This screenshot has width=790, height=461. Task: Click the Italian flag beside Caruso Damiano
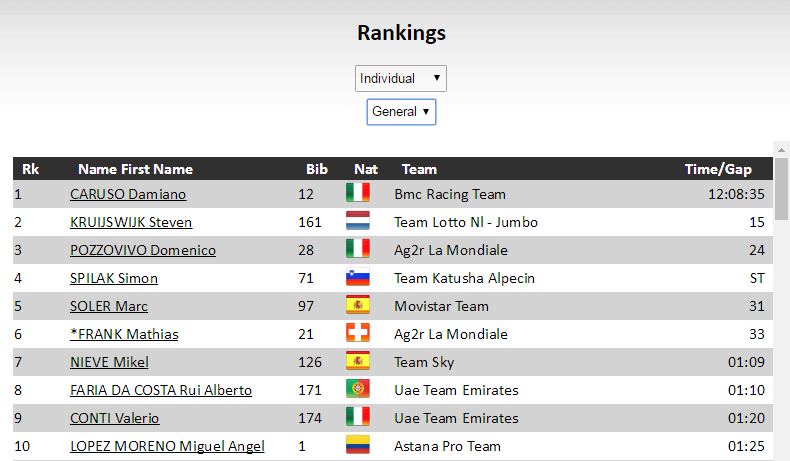pyautogui.click(x=357, y=193)
